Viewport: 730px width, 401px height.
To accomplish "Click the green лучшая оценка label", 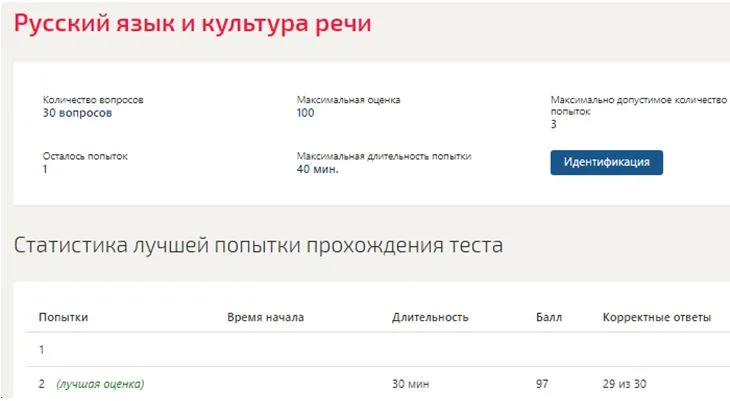I will [x=100, y=384].
